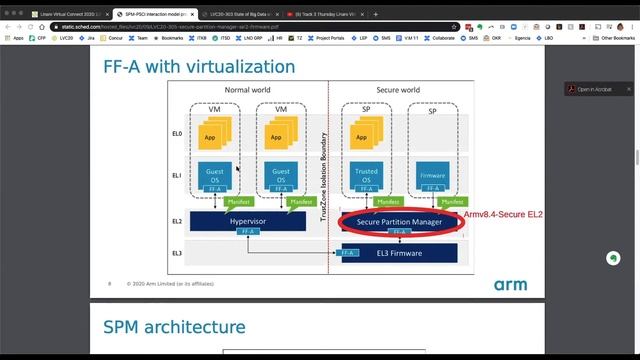Image resolution: width=640 pixels, height=360 pixels.
Task: Open the ITKB bookmark
Action: click(198, 38)
